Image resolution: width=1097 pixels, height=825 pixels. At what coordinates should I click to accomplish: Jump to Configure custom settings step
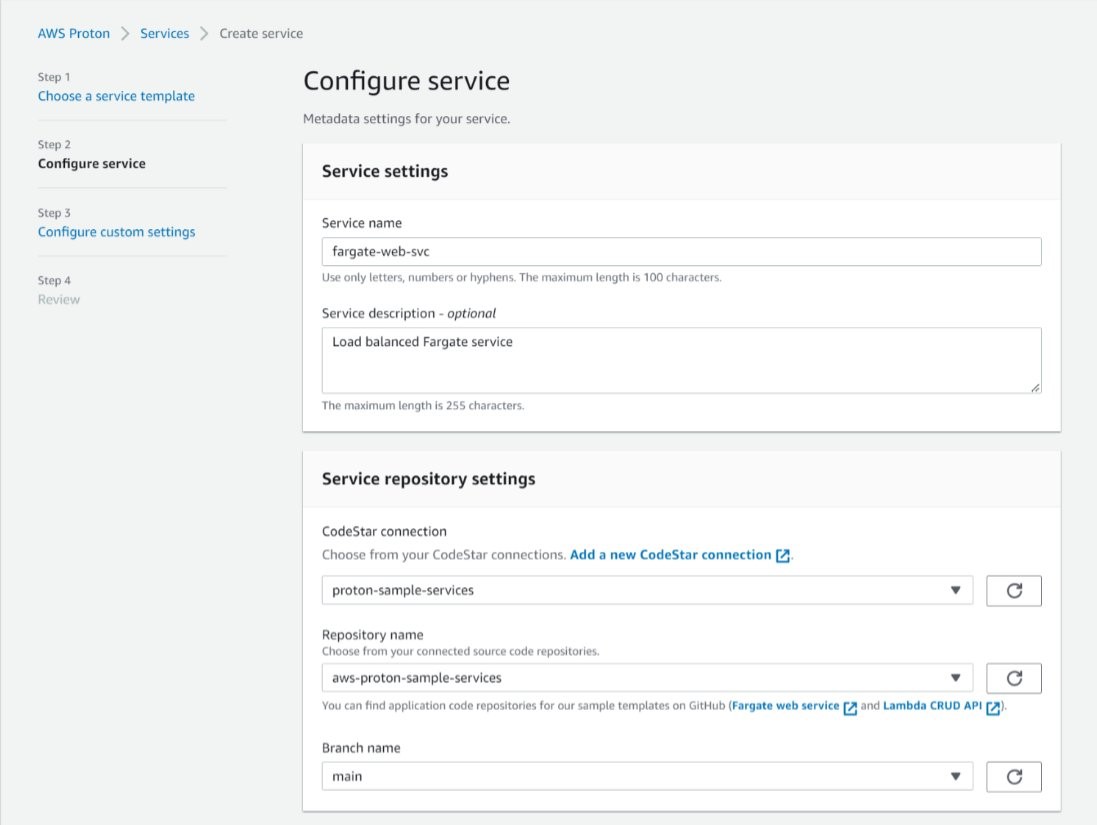pyautogui.click(x=116, y=232)
